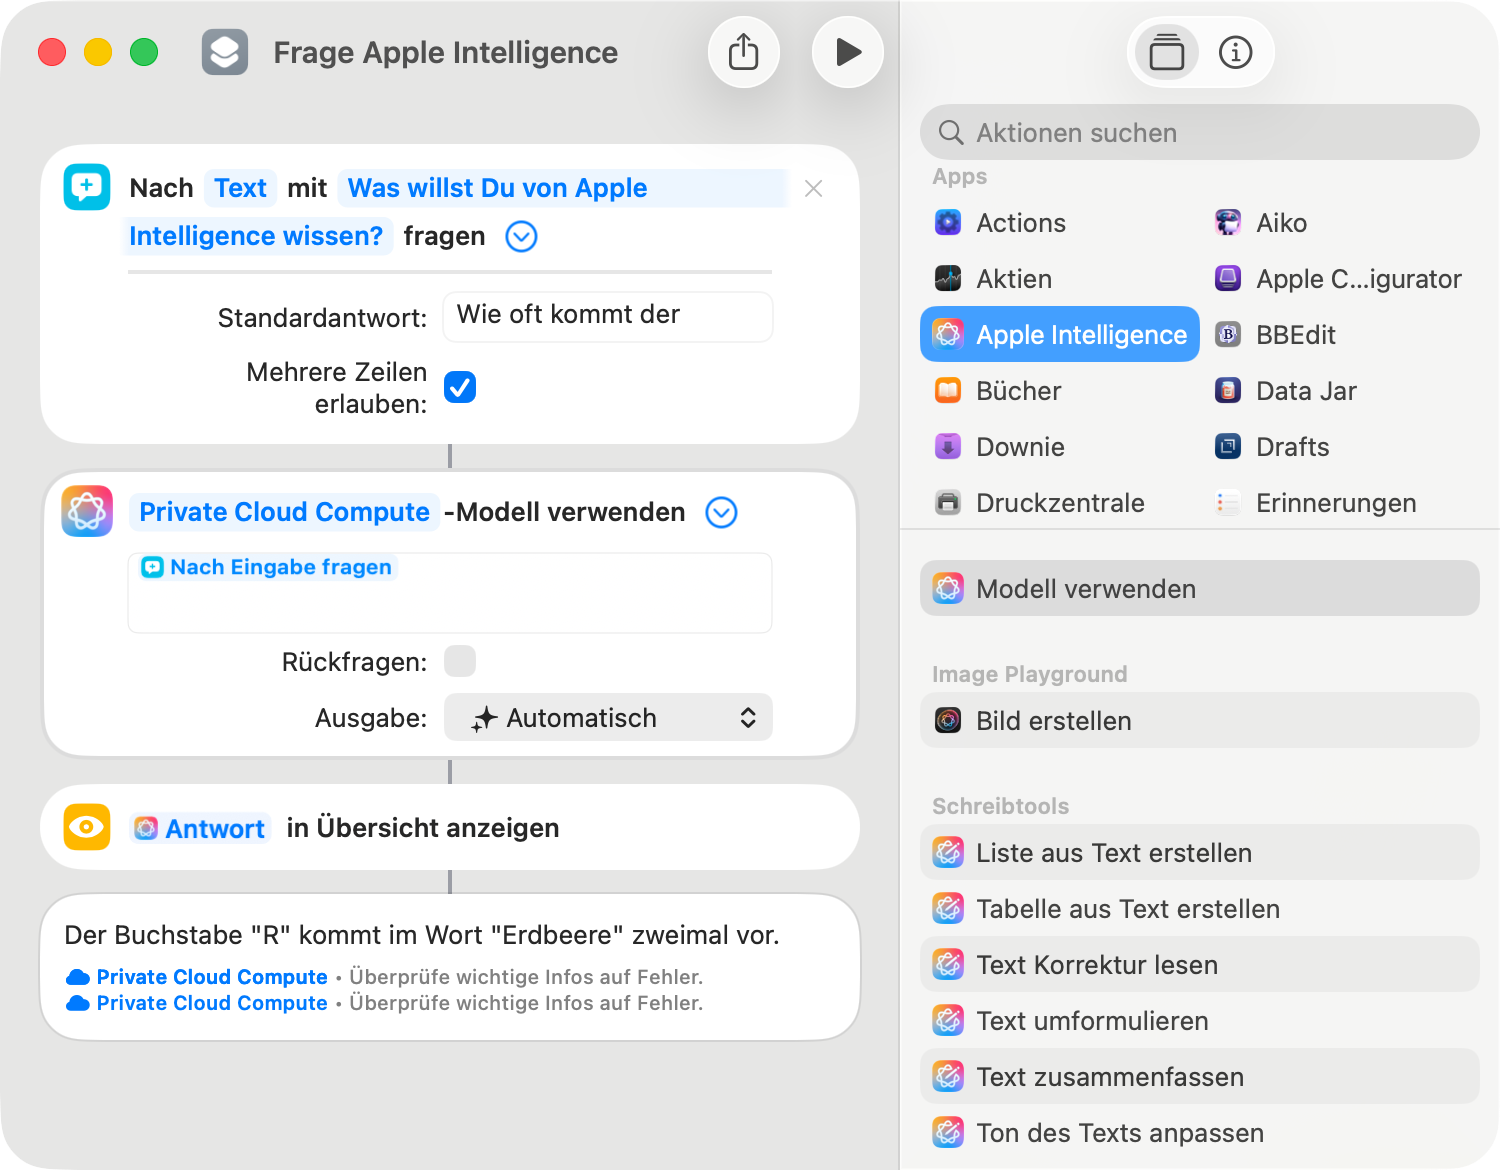Toggle the Mehrere Zeilen erlauben checkbox
The image size is (1500, 1170).
tap(460, 387)
